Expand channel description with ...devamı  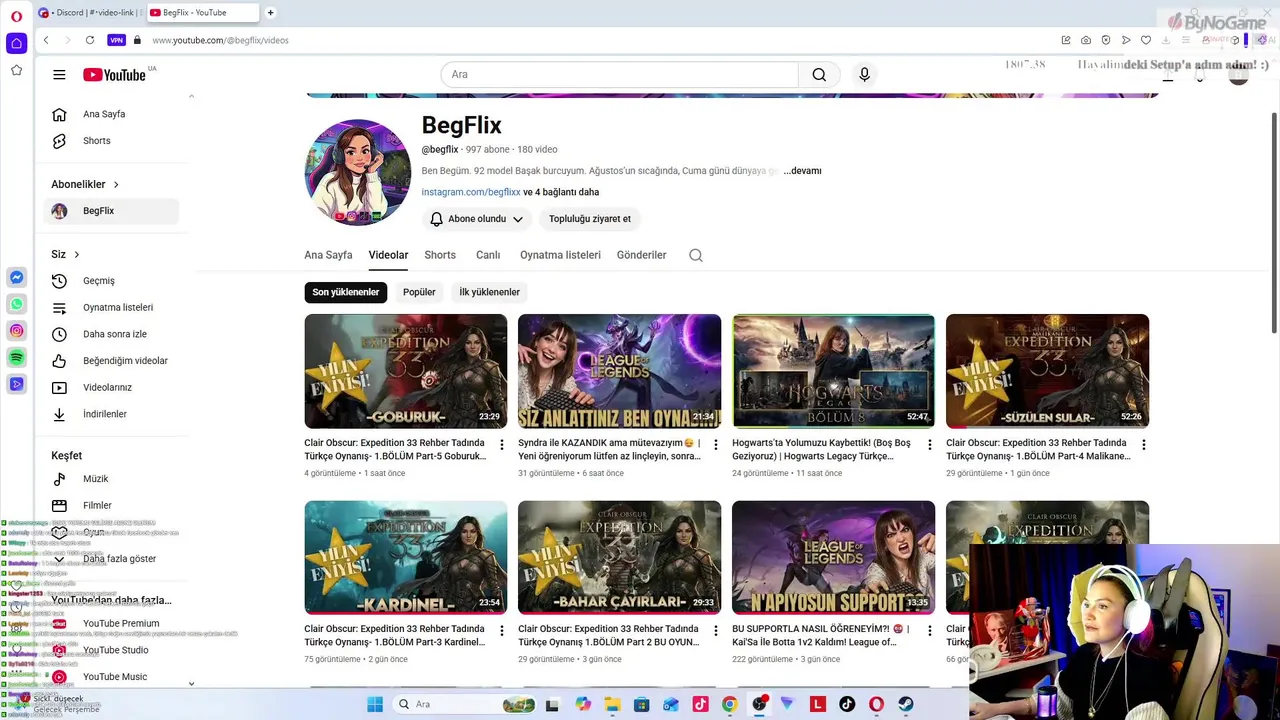pyautogui.click(x=802, y=171)
